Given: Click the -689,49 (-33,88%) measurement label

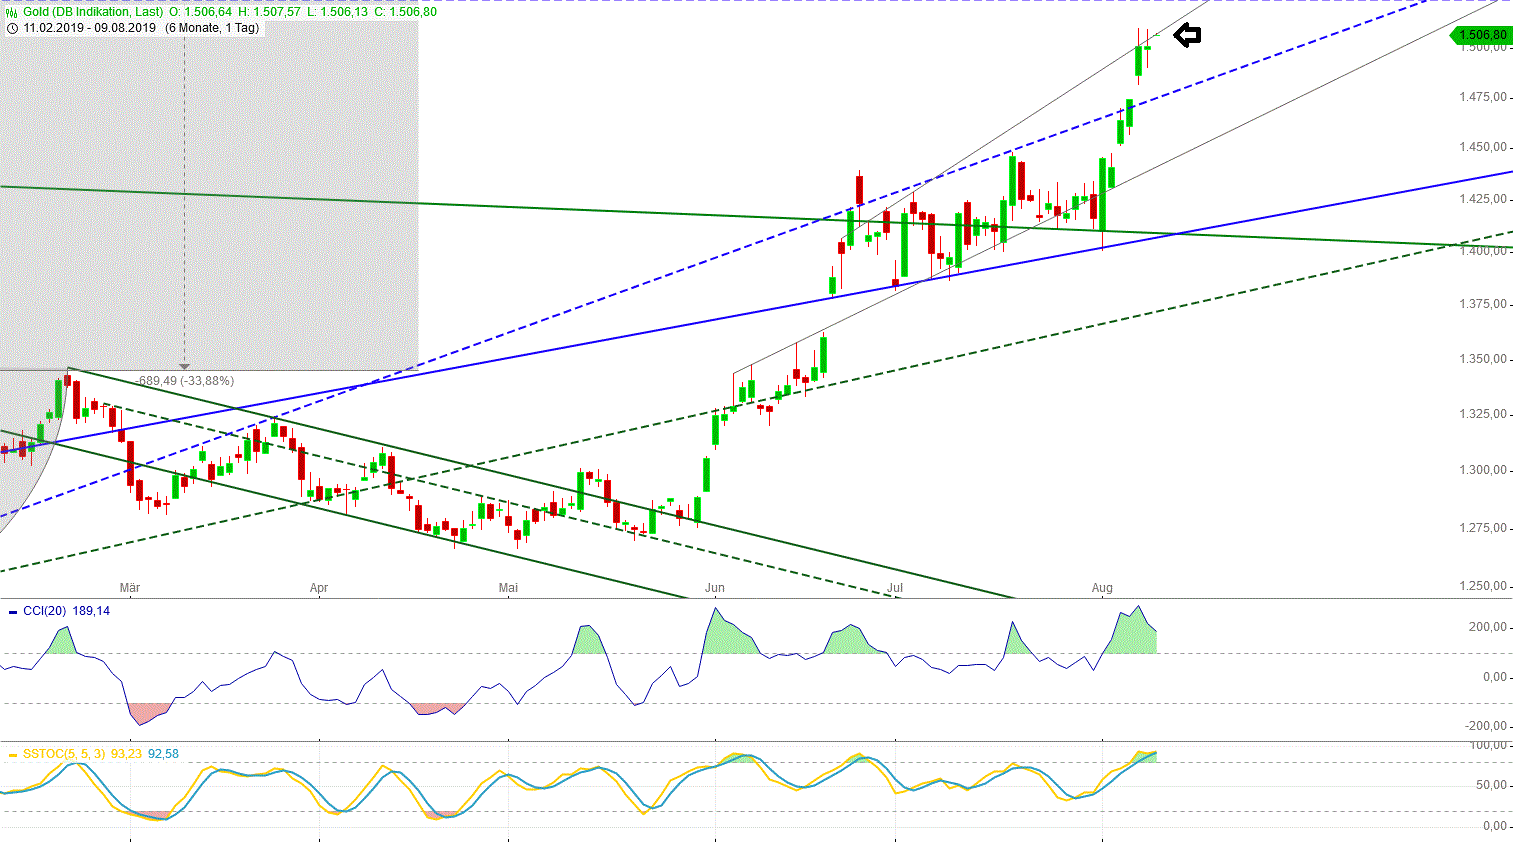Looking at the screenshot, I should pyautogui.click(x=185, y=381).
